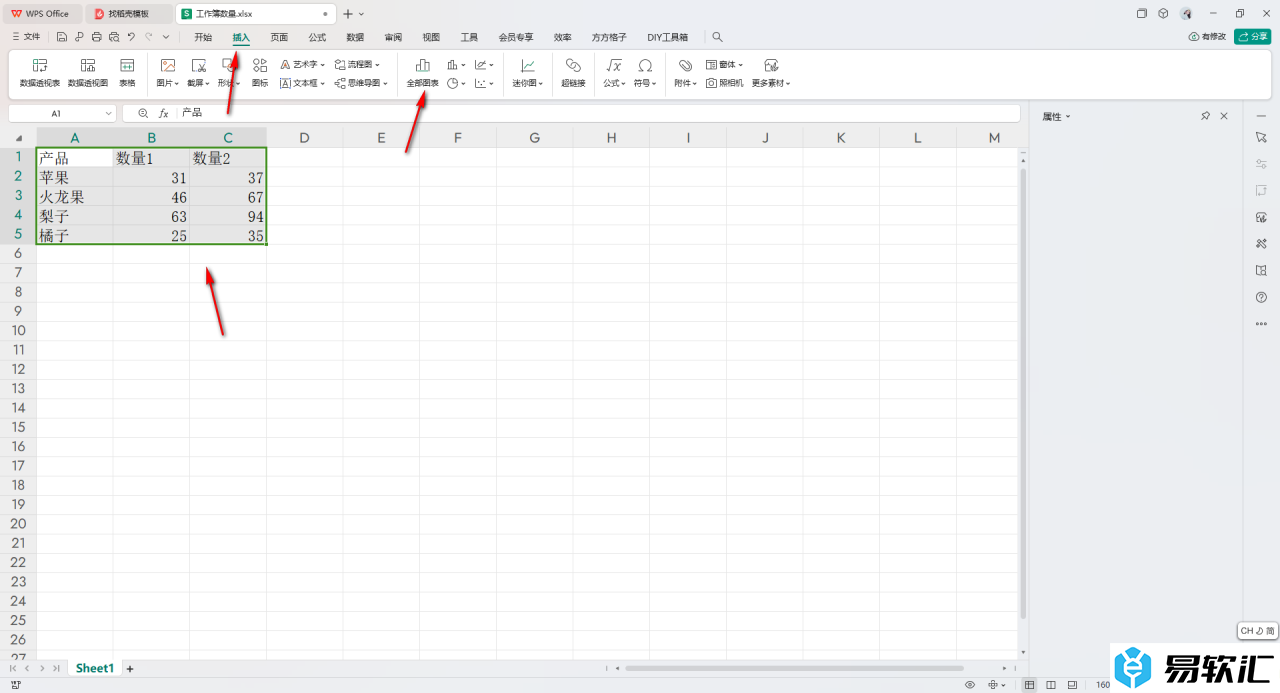The width and height of the screenshot is (1280, 693).
Task: Switch to the 数据 ribbon tab
Action: coord(355,37)
